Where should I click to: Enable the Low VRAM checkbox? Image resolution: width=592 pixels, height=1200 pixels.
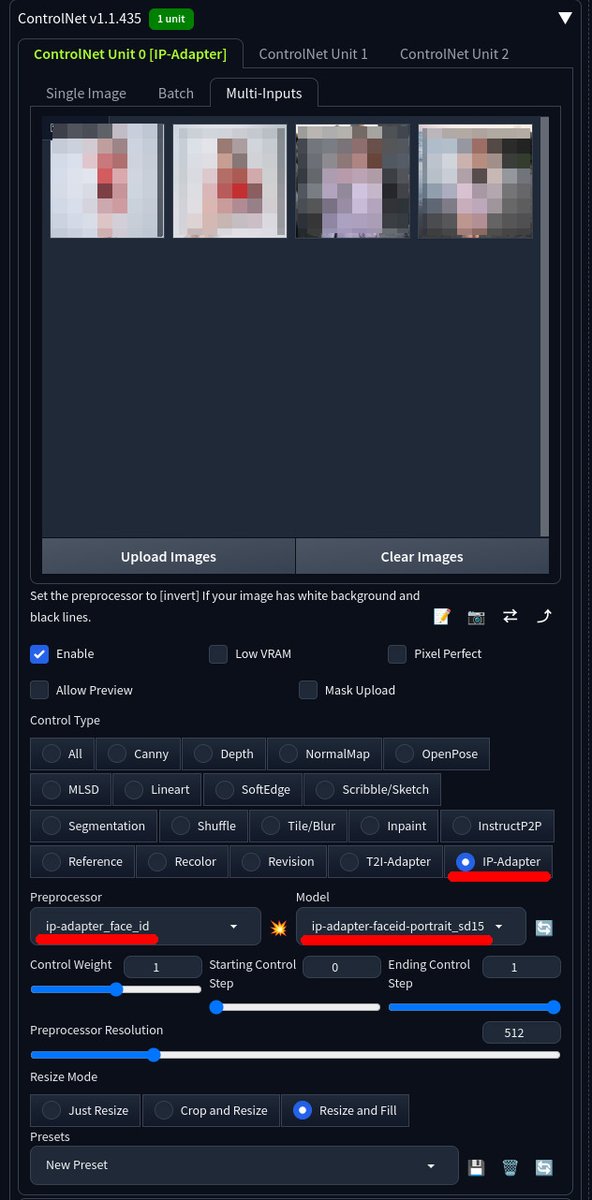coord(218,654)
